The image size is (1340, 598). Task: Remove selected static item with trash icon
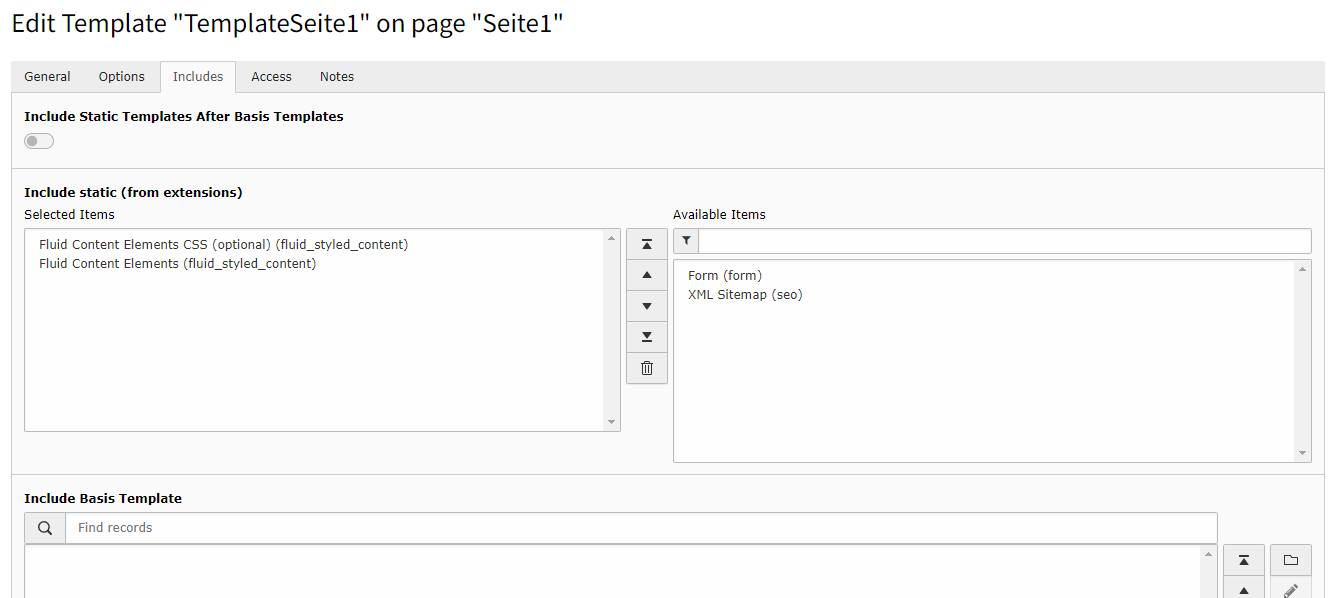click(647, 368)
